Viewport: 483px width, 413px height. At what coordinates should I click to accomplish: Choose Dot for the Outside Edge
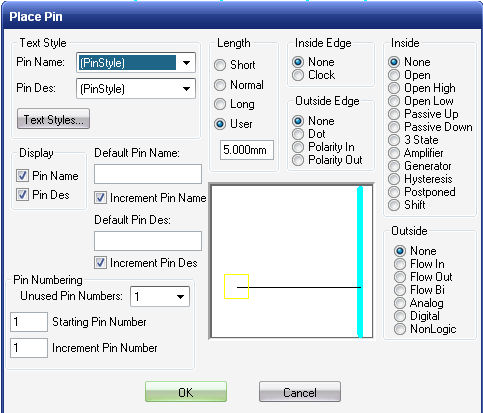coord(298,134)
